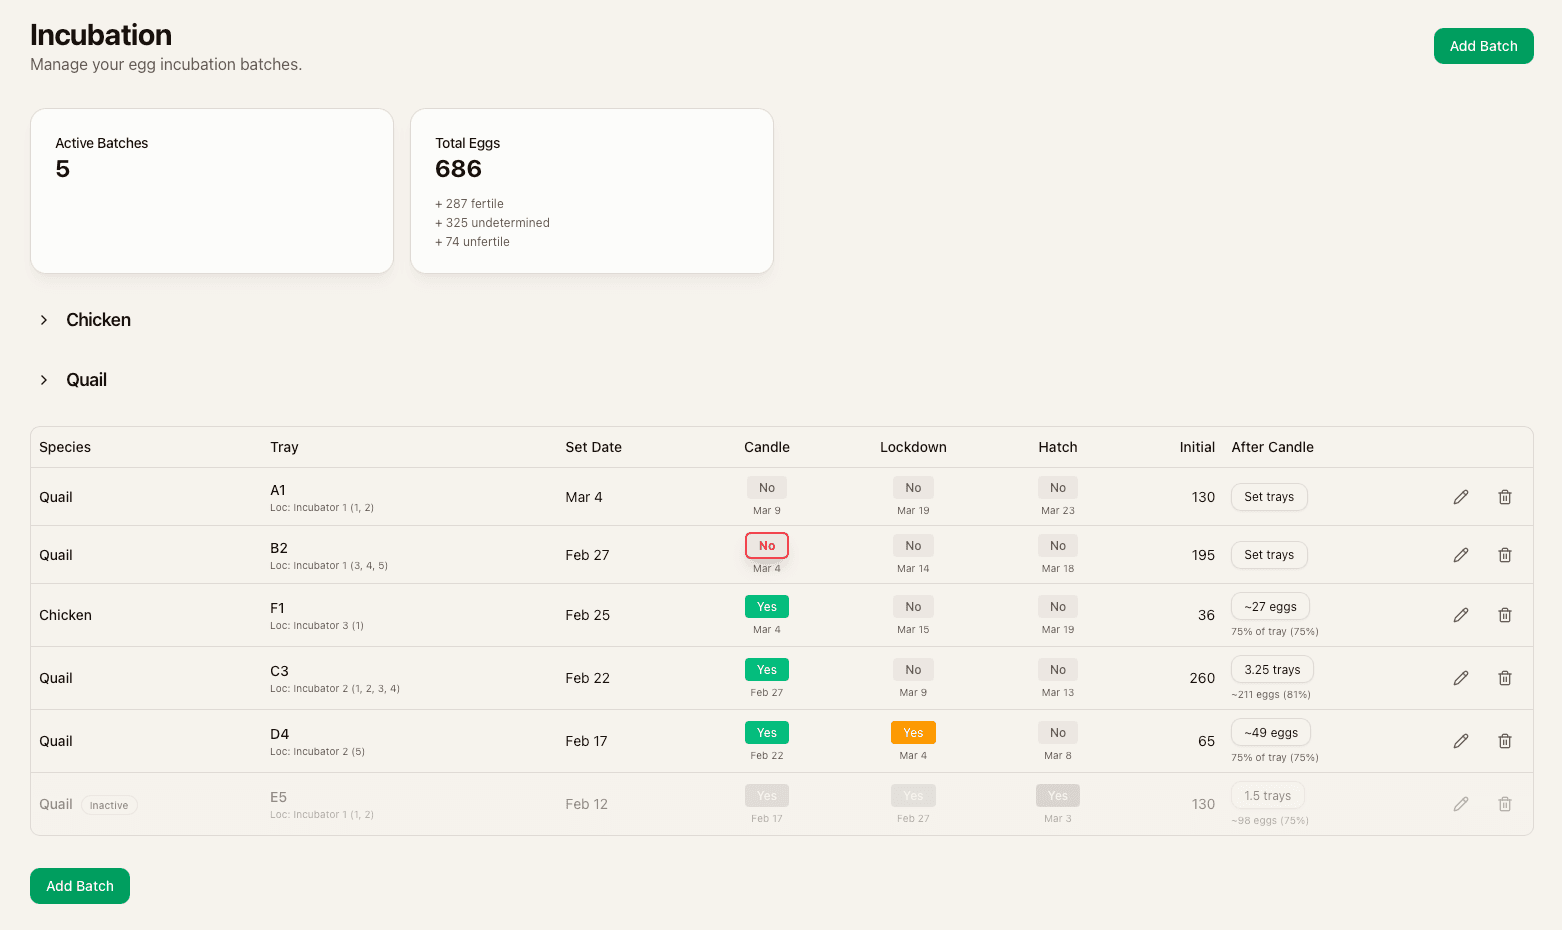Click the green Add Batch button at top
Viewport: 1562px width, 930px height.
1483,45
